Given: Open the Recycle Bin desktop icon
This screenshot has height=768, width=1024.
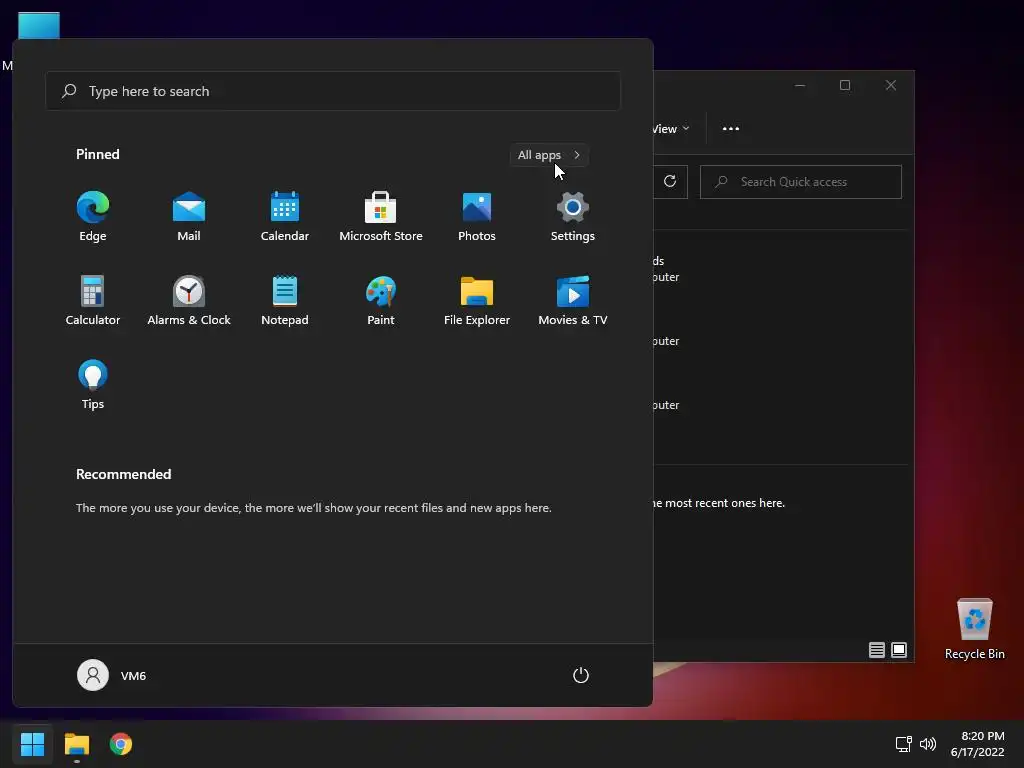Looking at the screenshot, I should coord(974,629).
